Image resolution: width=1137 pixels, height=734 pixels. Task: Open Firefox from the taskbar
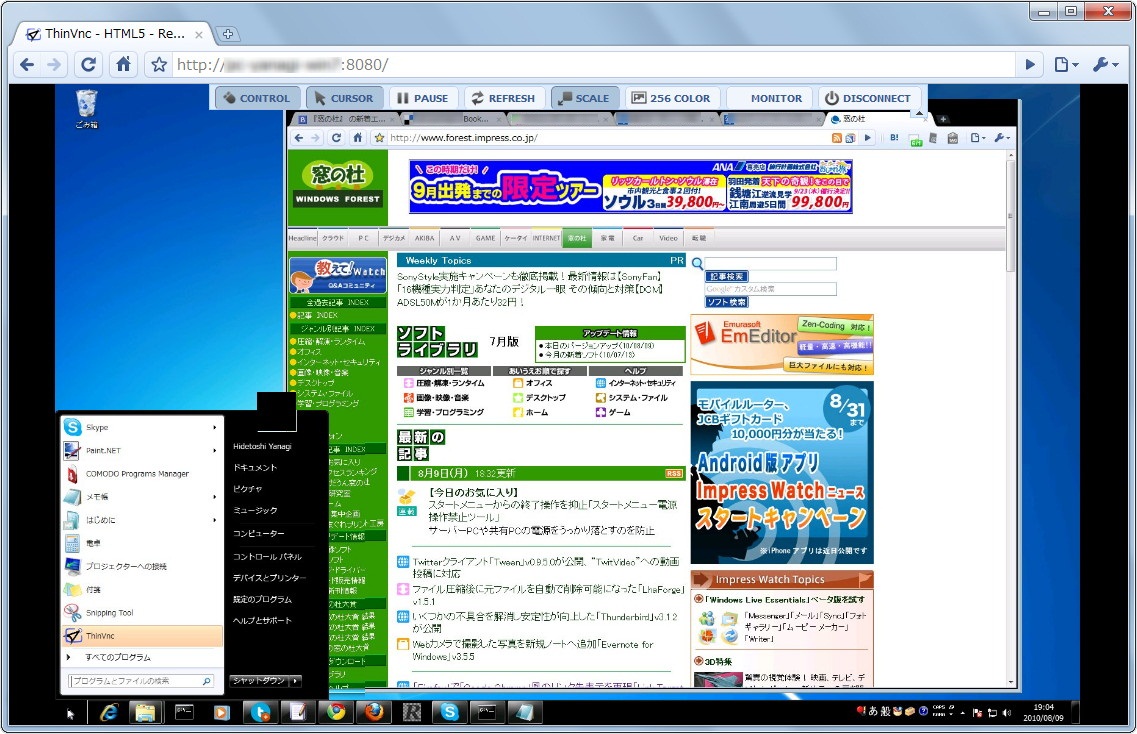coord(373,713)
